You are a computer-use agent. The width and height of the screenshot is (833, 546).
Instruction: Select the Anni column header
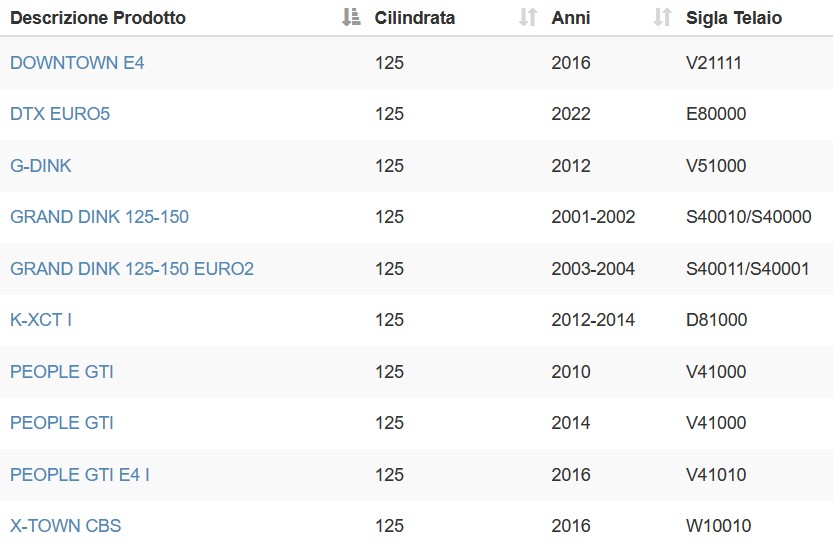click(x=571, y=18)
